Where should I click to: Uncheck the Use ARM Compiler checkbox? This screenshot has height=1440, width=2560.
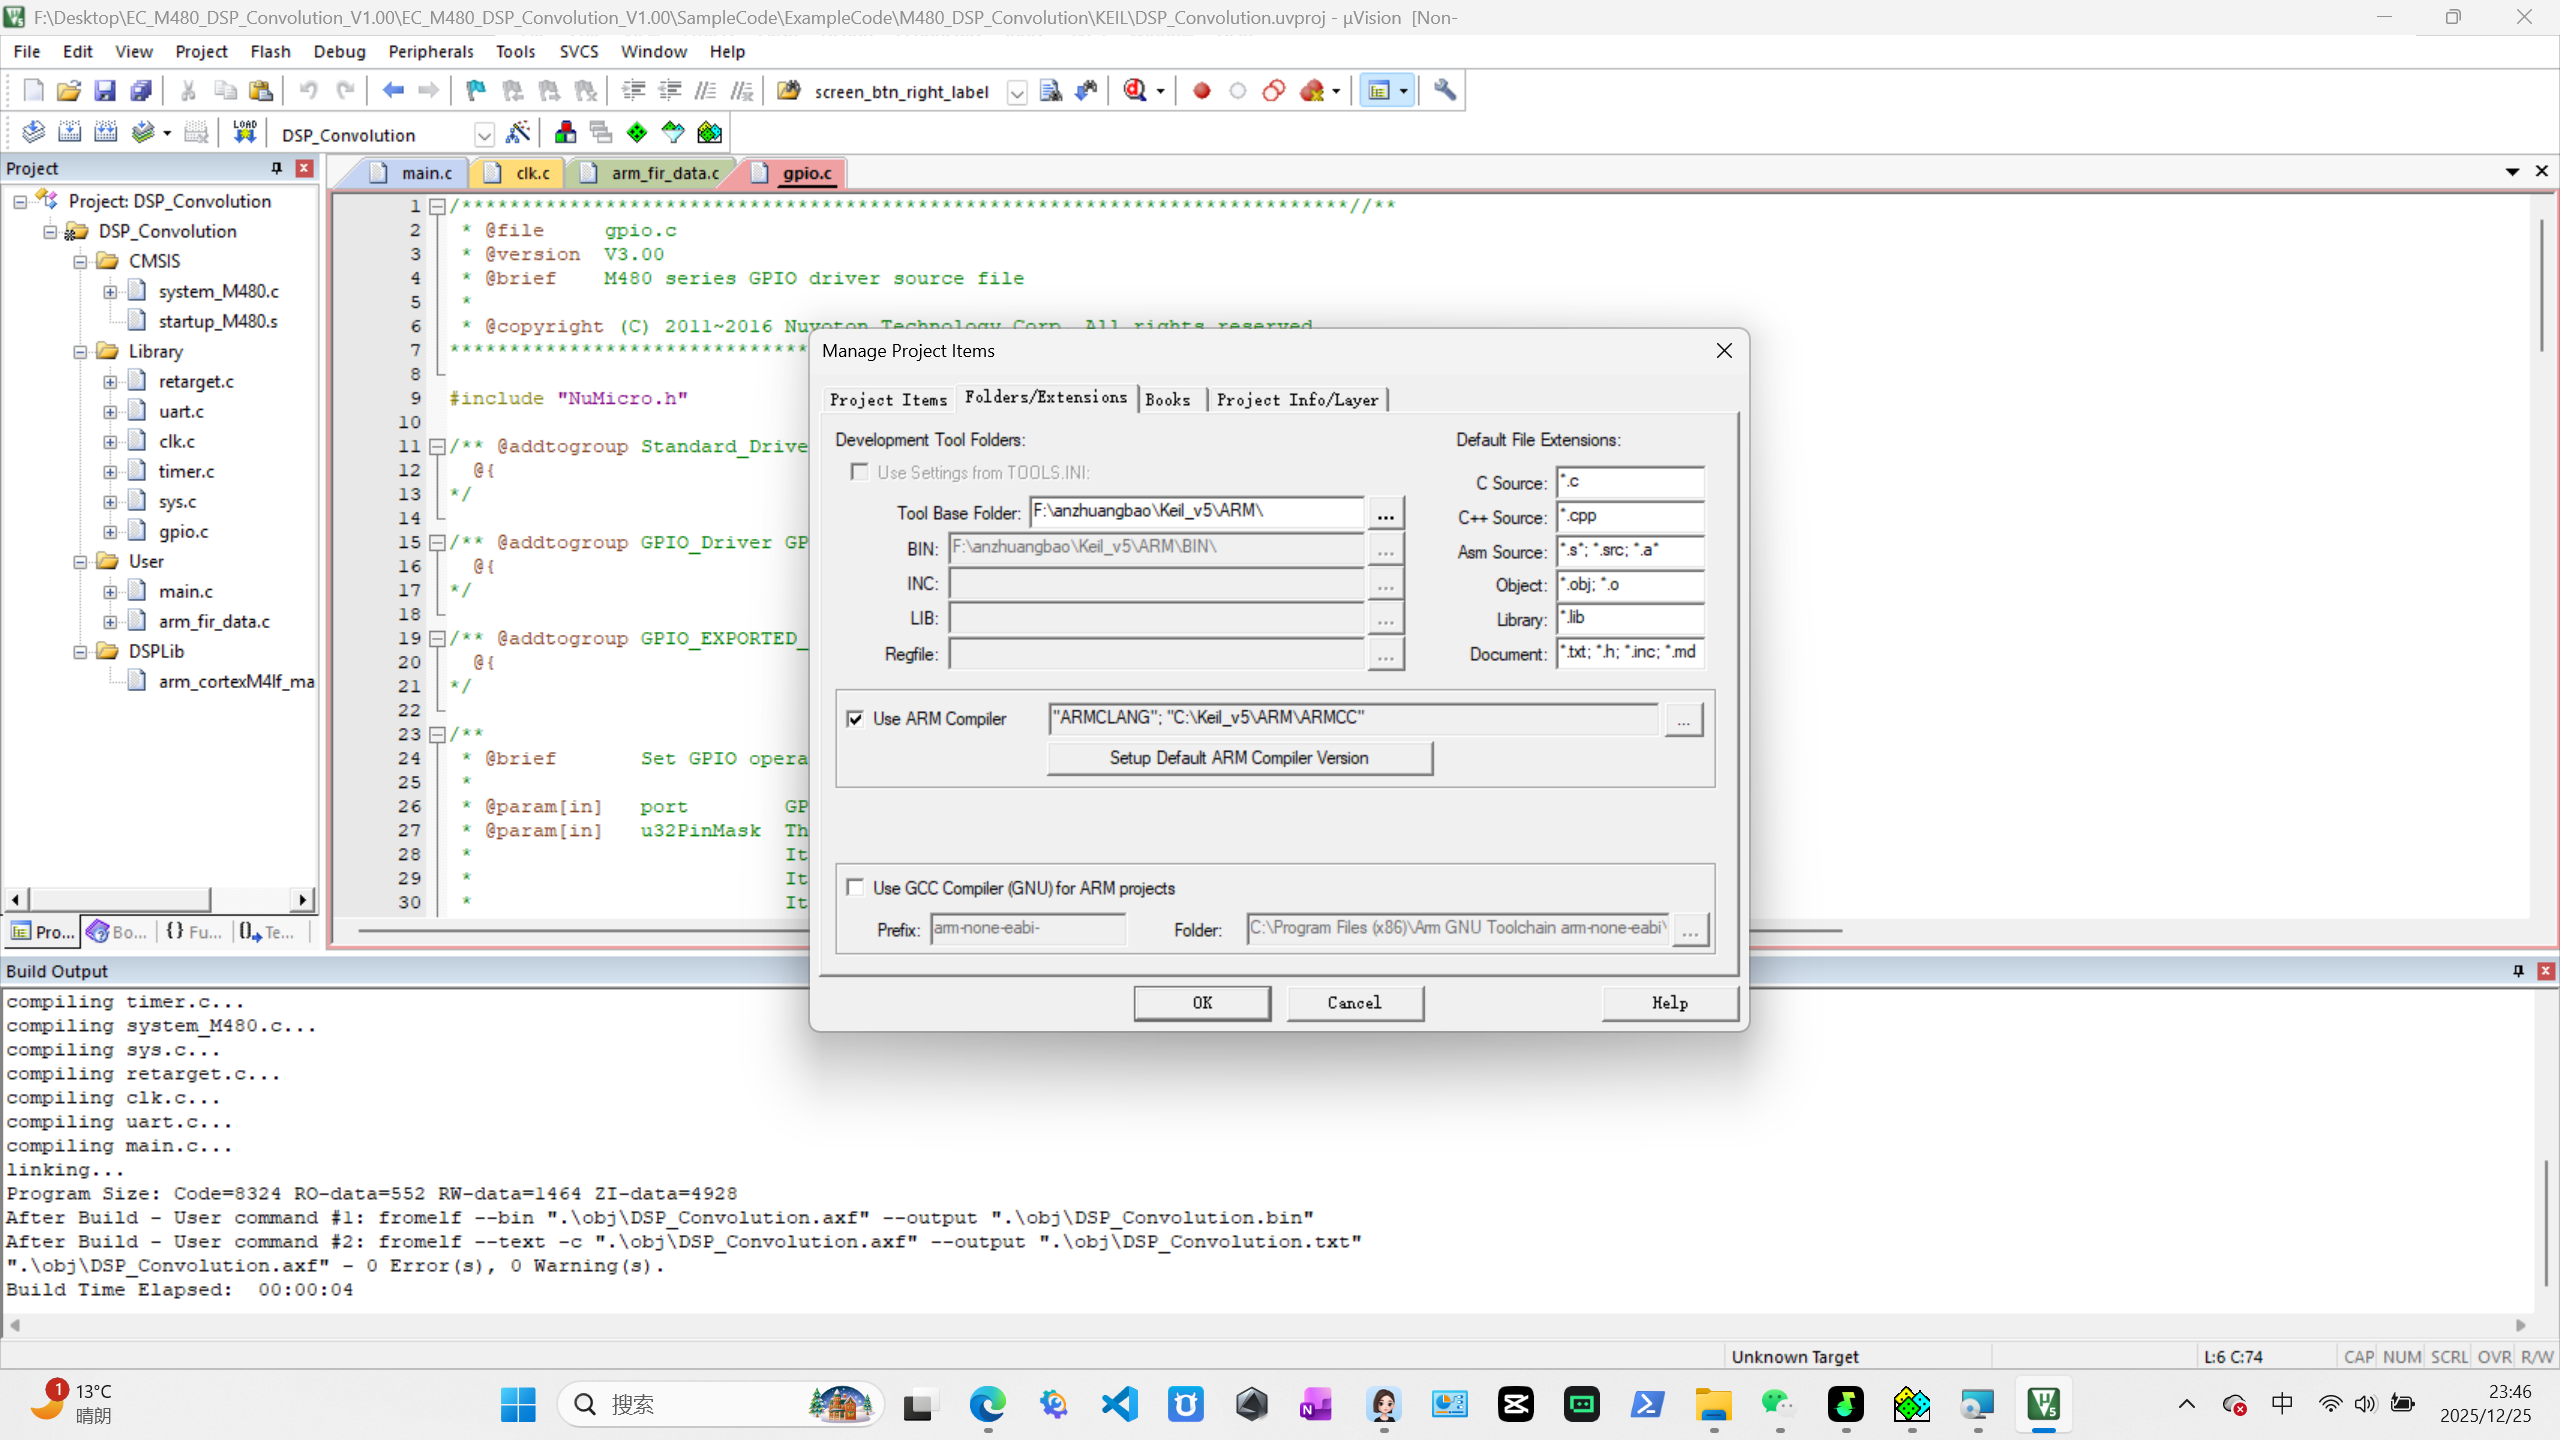(x=855, y=719)
